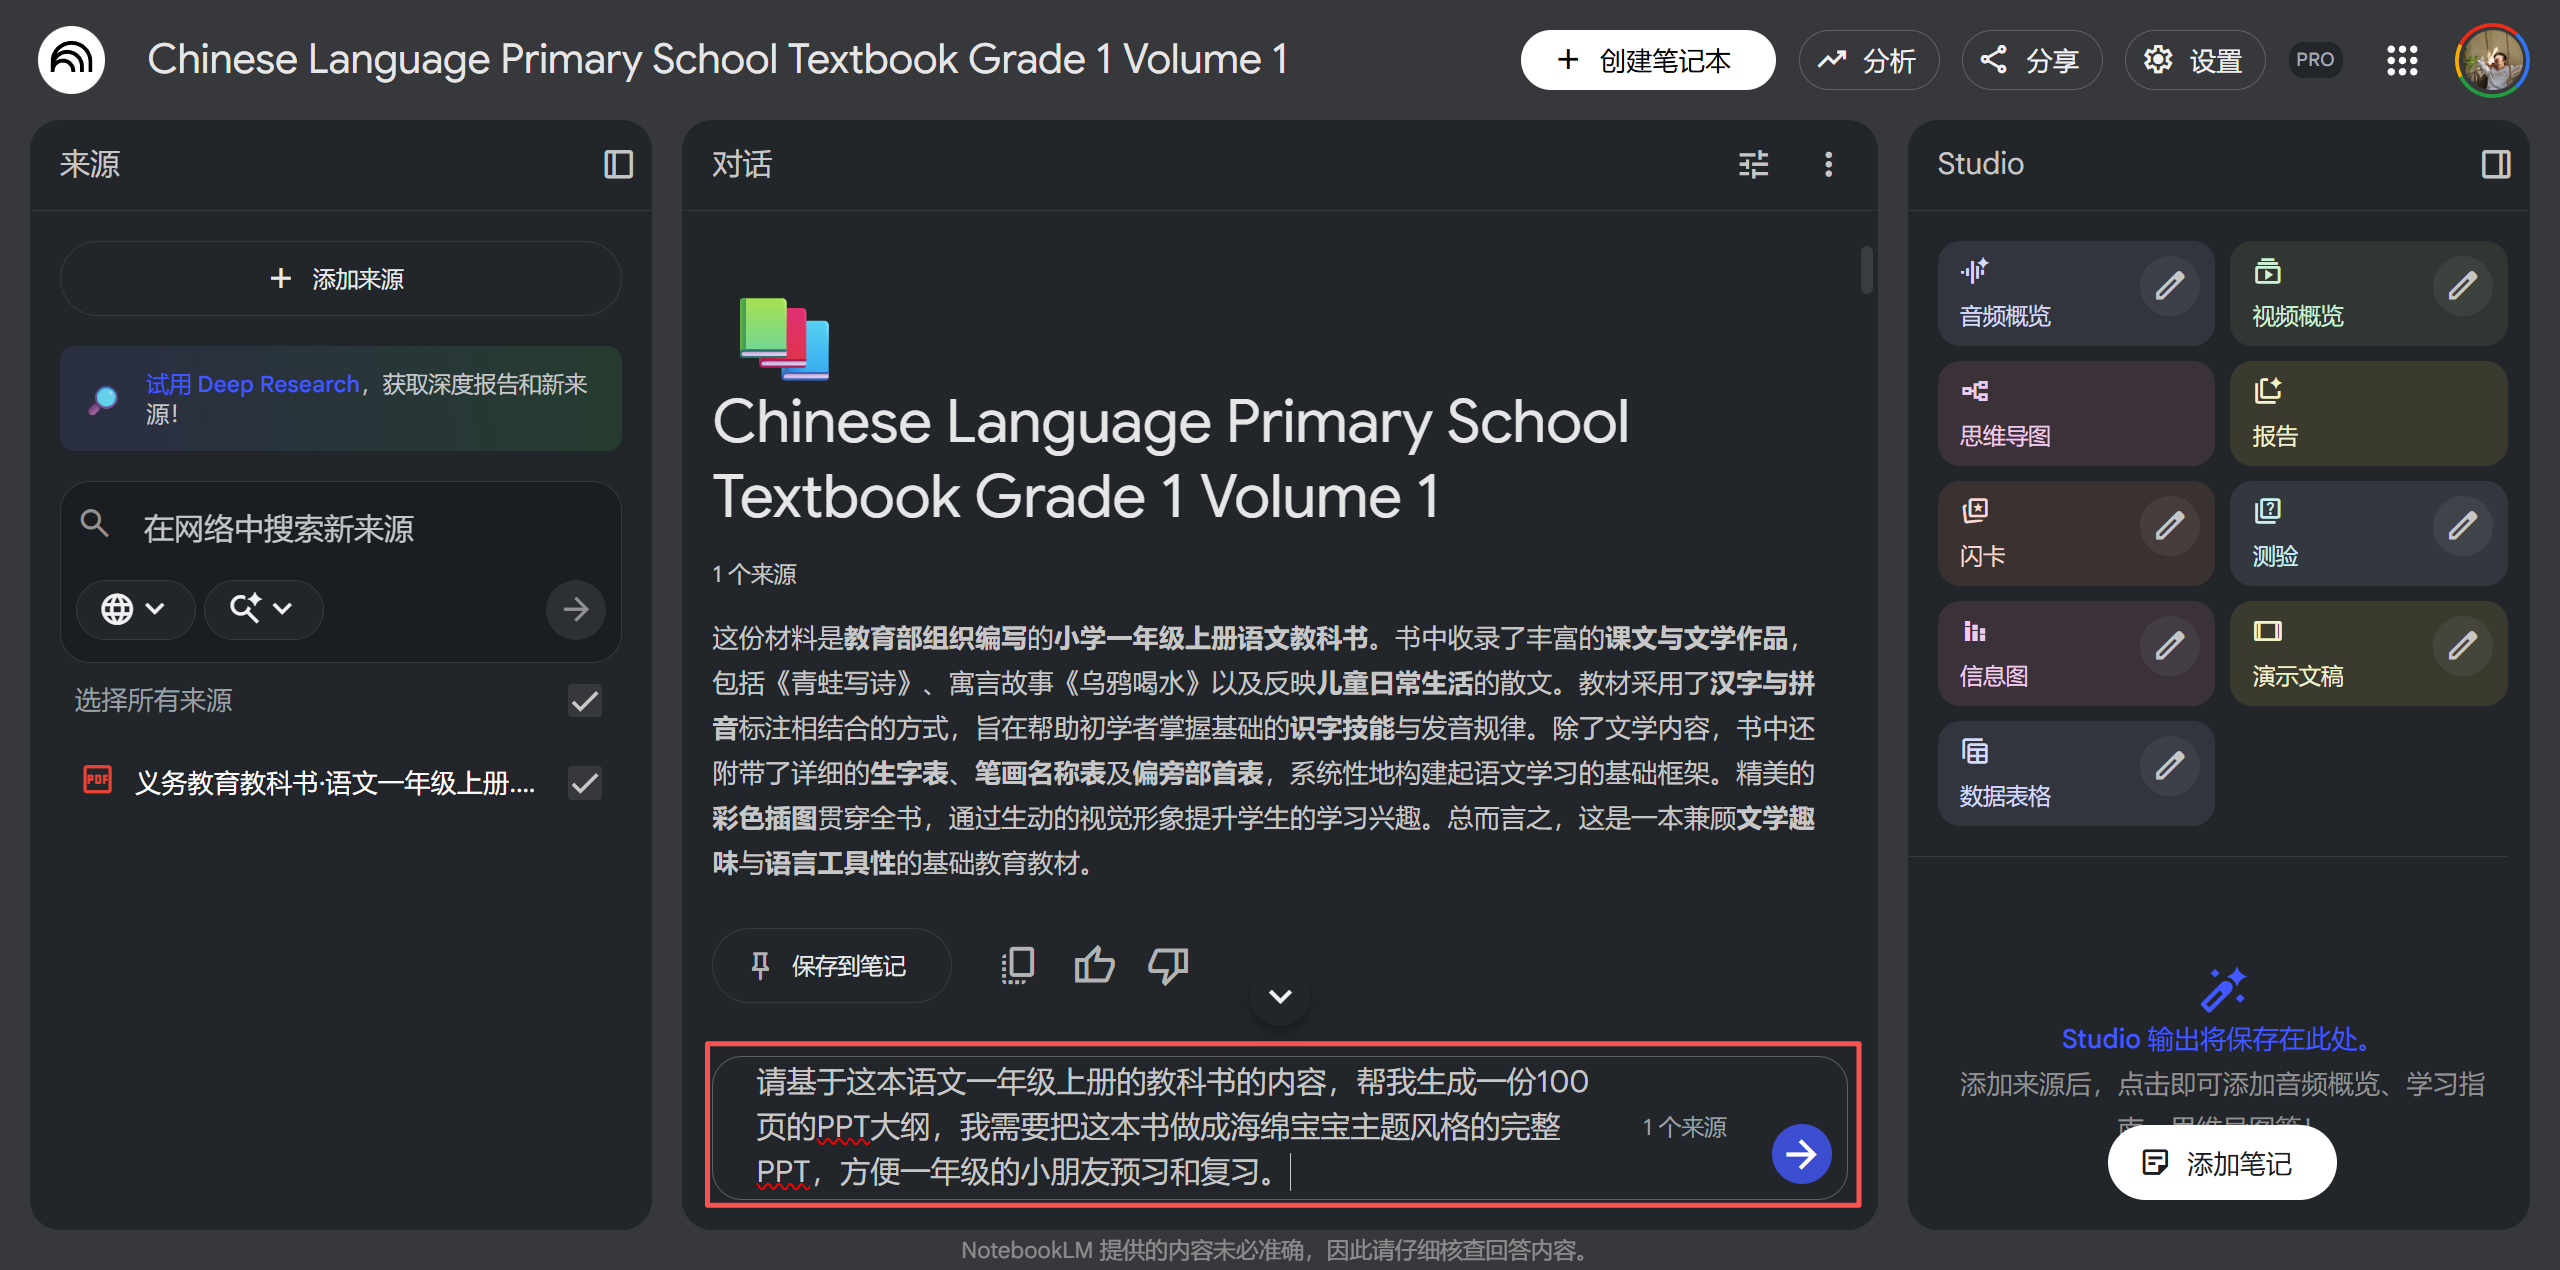Open the 测验 quiz edit pencil
The height and width of the screenshot is (1270, 2560).
click(2464, 523)
